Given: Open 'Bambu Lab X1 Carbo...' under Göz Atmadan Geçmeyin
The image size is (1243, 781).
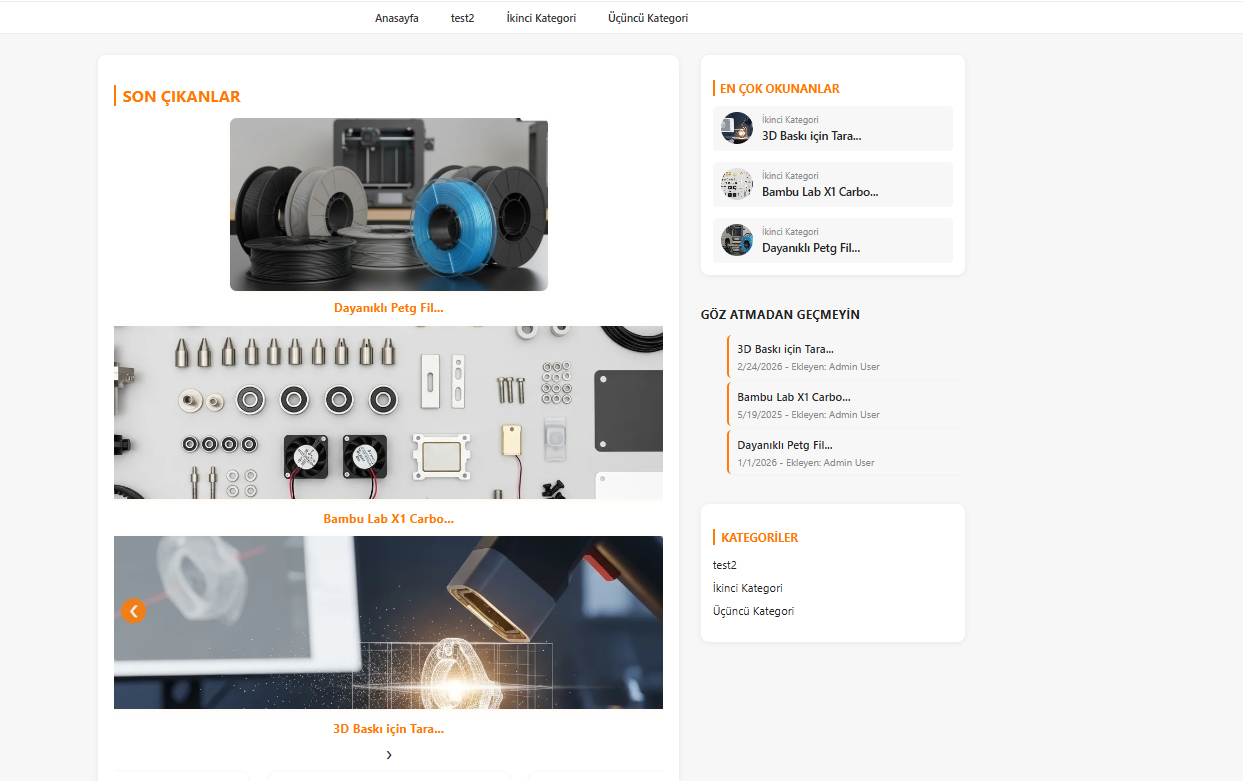Looking at the screenshot, I should coord(794,397).
